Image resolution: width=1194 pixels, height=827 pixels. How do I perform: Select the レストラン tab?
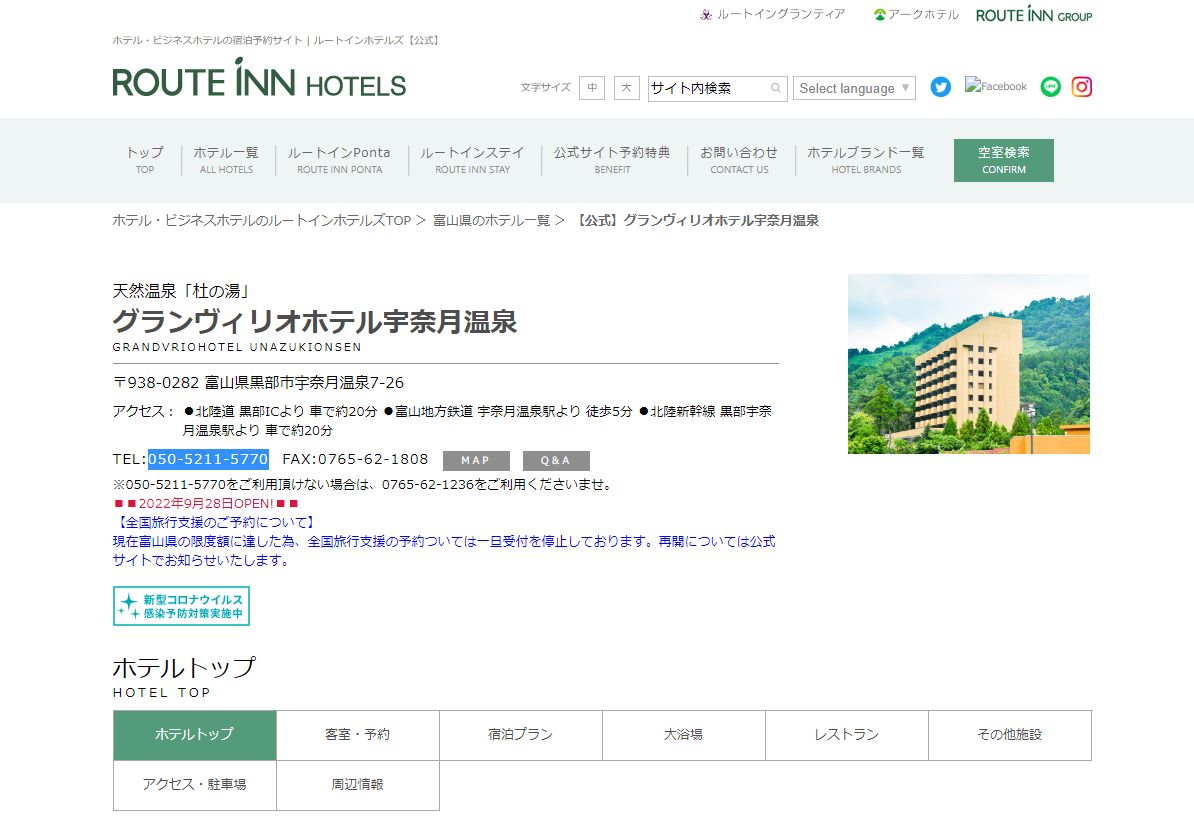(x=846, y=735)
